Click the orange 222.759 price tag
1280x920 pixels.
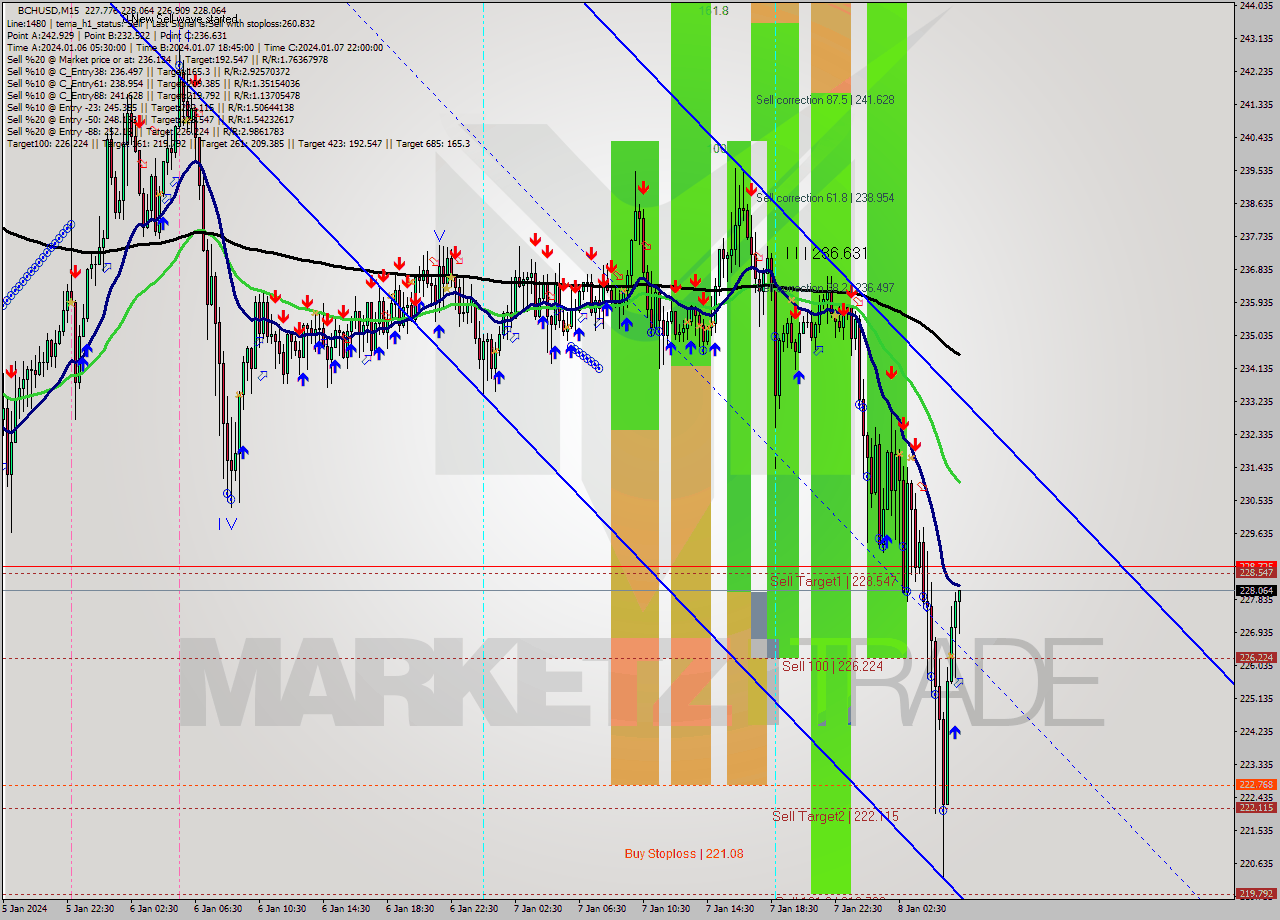[x=1256, y=785]
